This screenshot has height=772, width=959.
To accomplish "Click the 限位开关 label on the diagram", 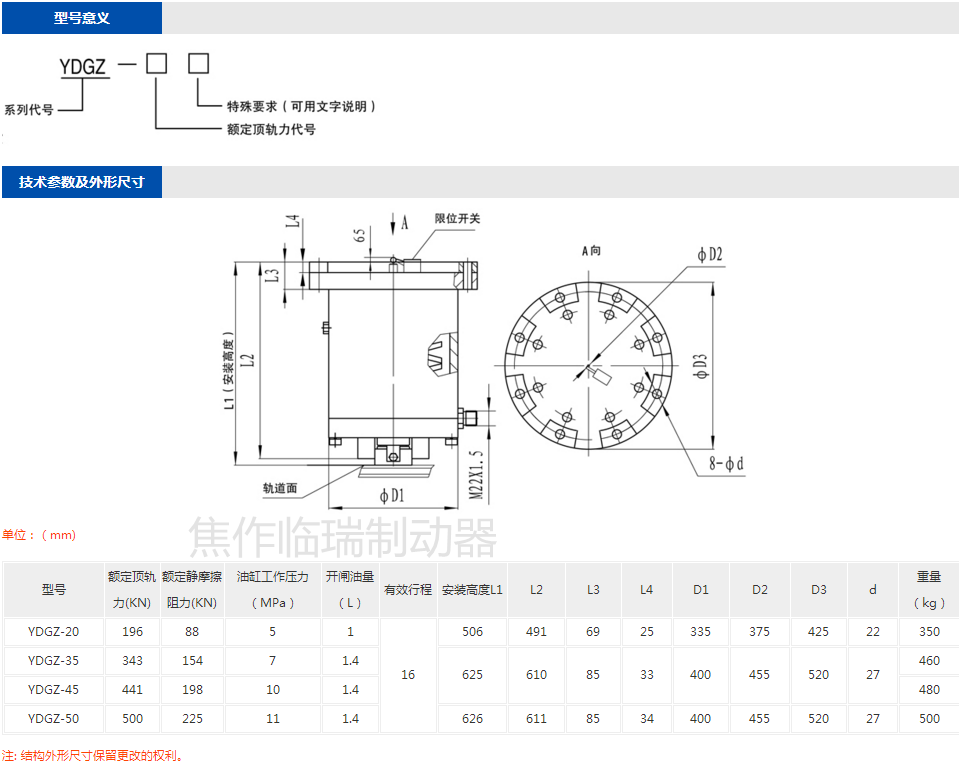I will (x=459, y=218).
